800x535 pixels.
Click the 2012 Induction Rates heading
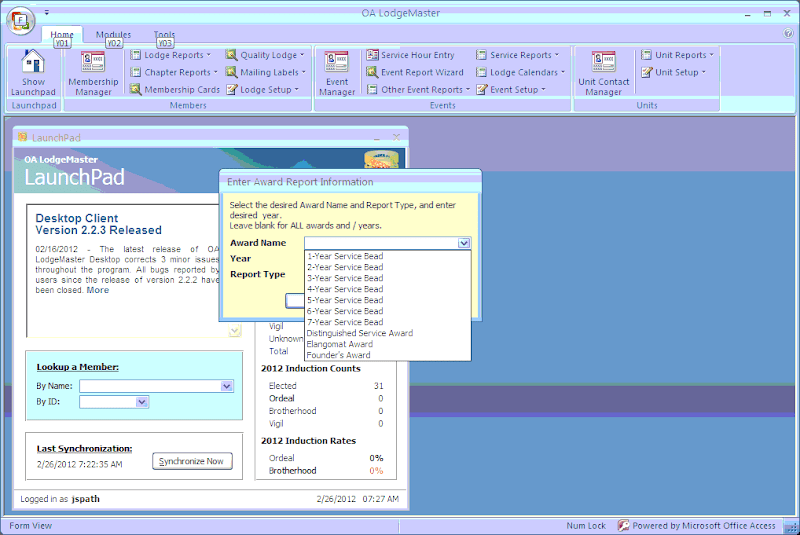[309, 441]
